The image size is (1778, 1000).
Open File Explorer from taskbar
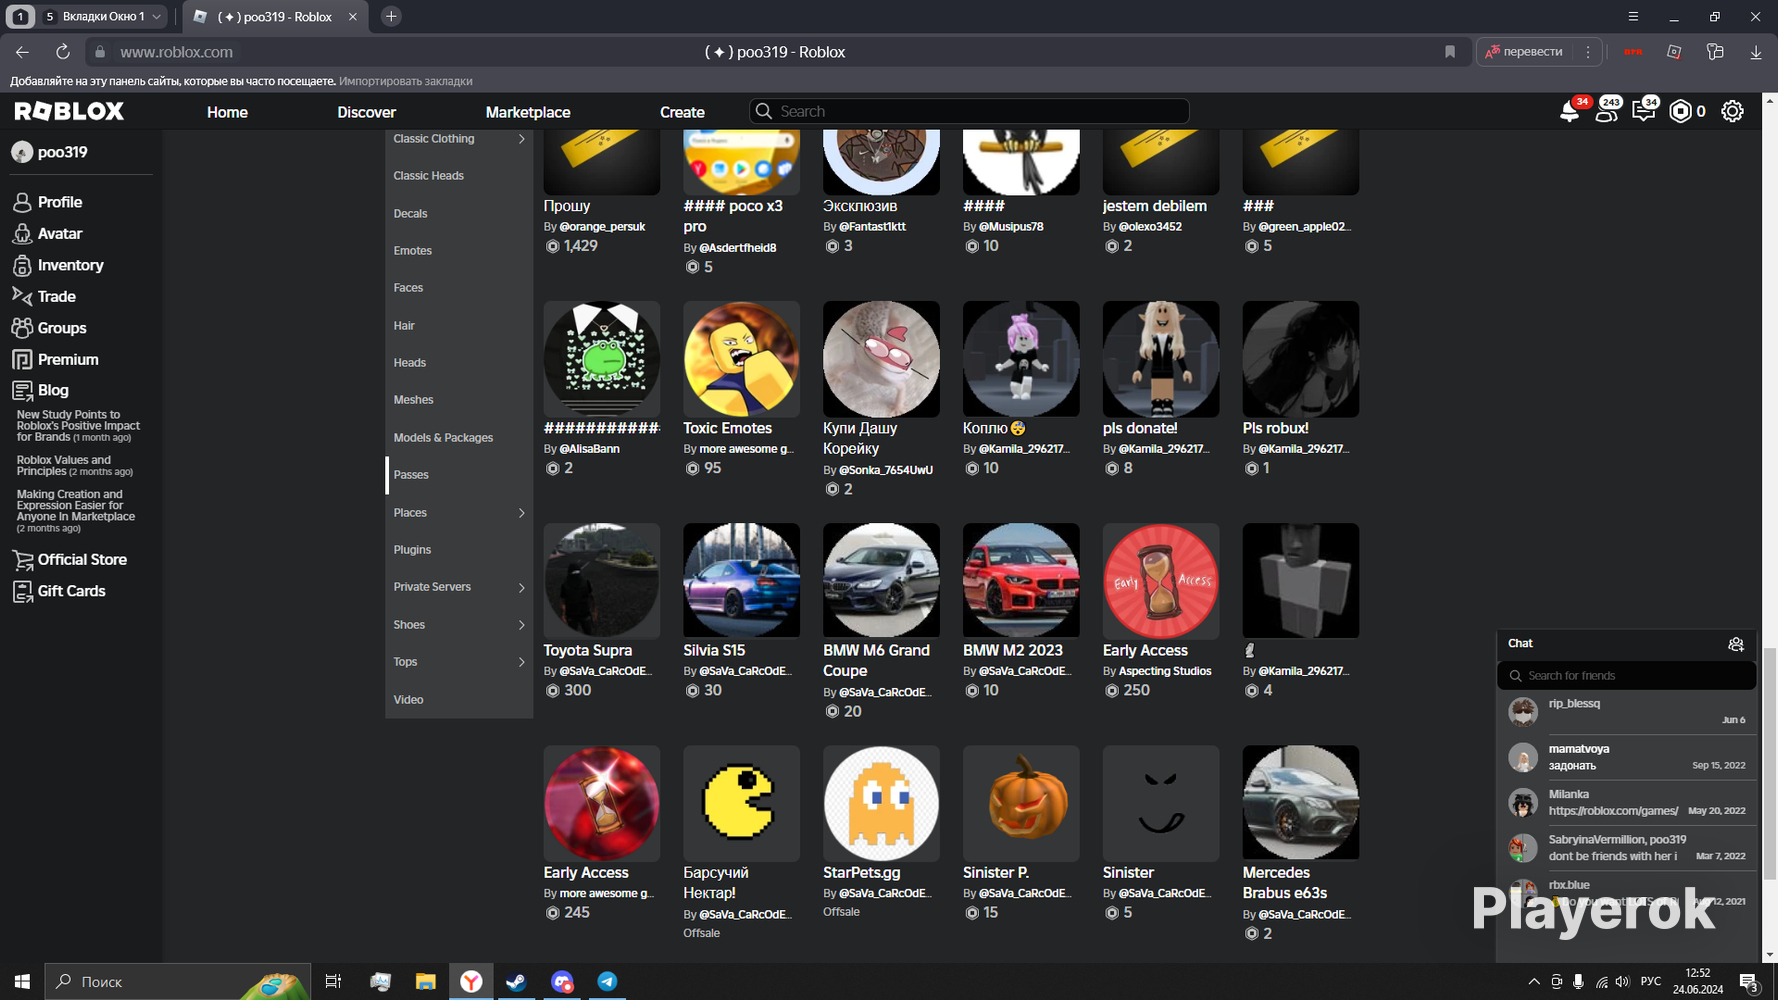pyautogui.click(x=425, y=982)
